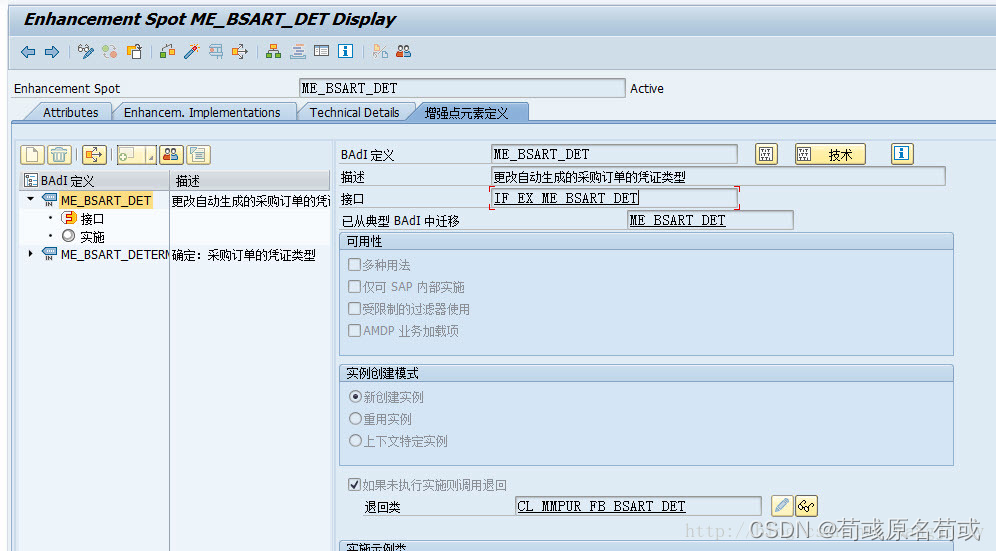Click the glasses display icon next to fallback class
The image size is (996, 551).
(x=806, y=506)
